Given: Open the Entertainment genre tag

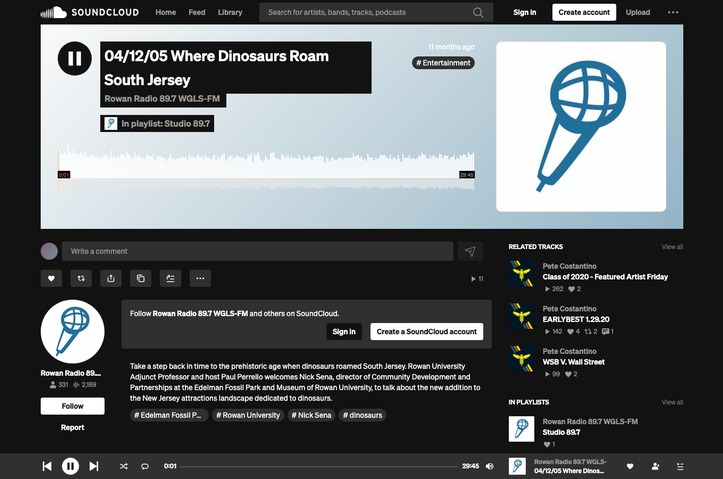Looking at the screenshot, I should point(443,63).
